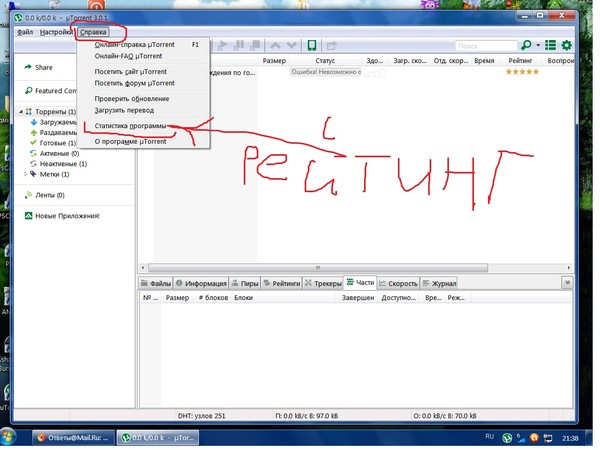Sort by Отд. скор... column header
This screenshot has width=600, height=450.
tap(451, 60)
